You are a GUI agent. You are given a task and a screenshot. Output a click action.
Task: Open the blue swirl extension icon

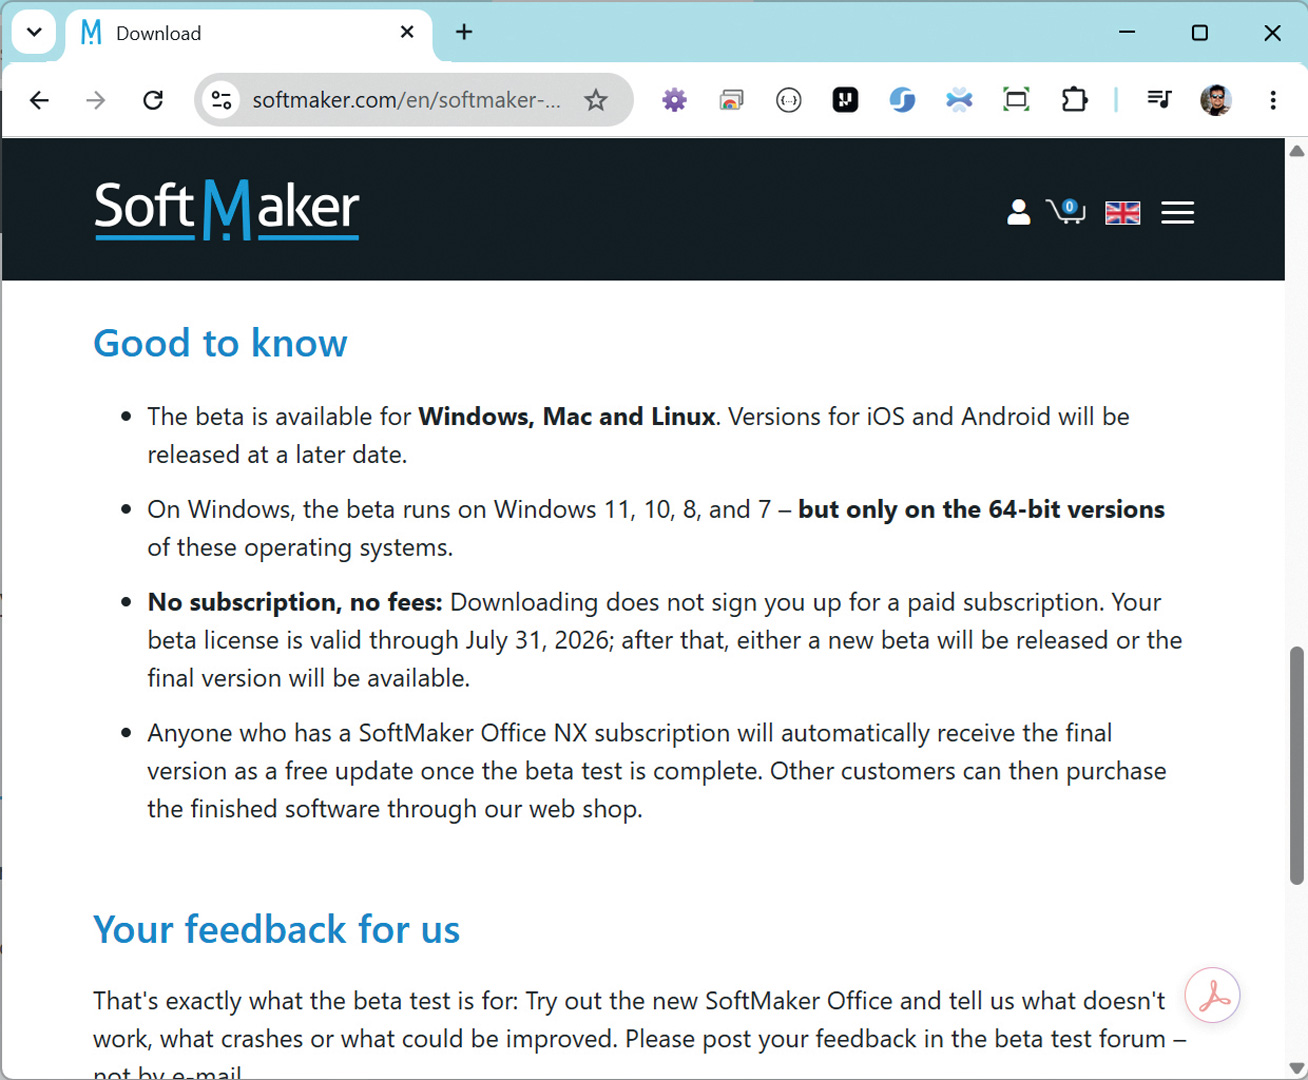pyautogui.click(x=903, y=100)
